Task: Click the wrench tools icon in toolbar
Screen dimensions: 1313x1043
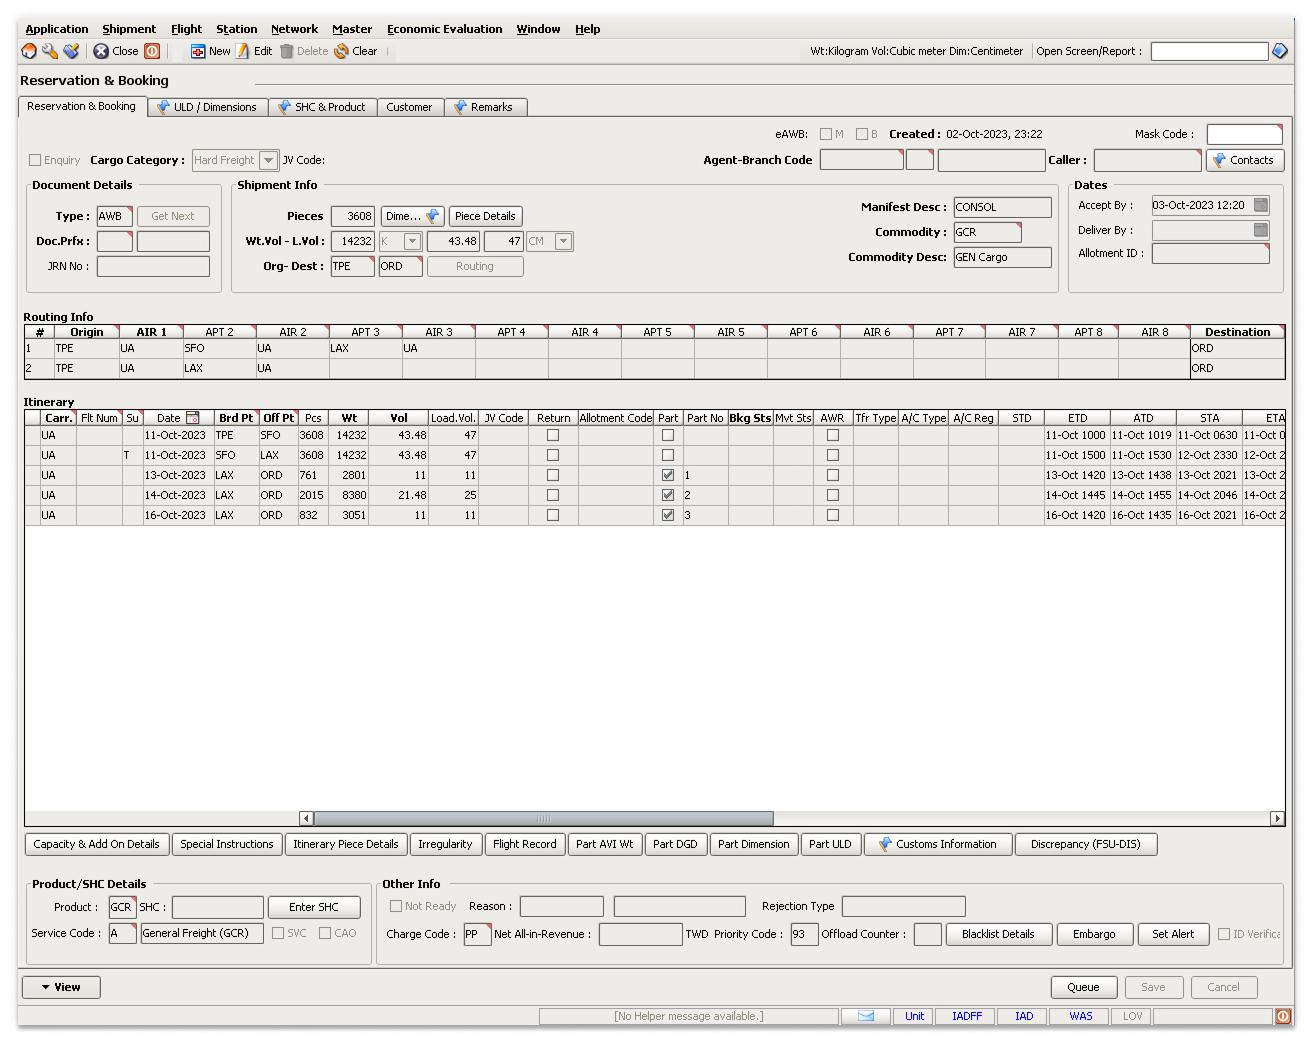Action: pyautogui.click(x=50, y=51)
